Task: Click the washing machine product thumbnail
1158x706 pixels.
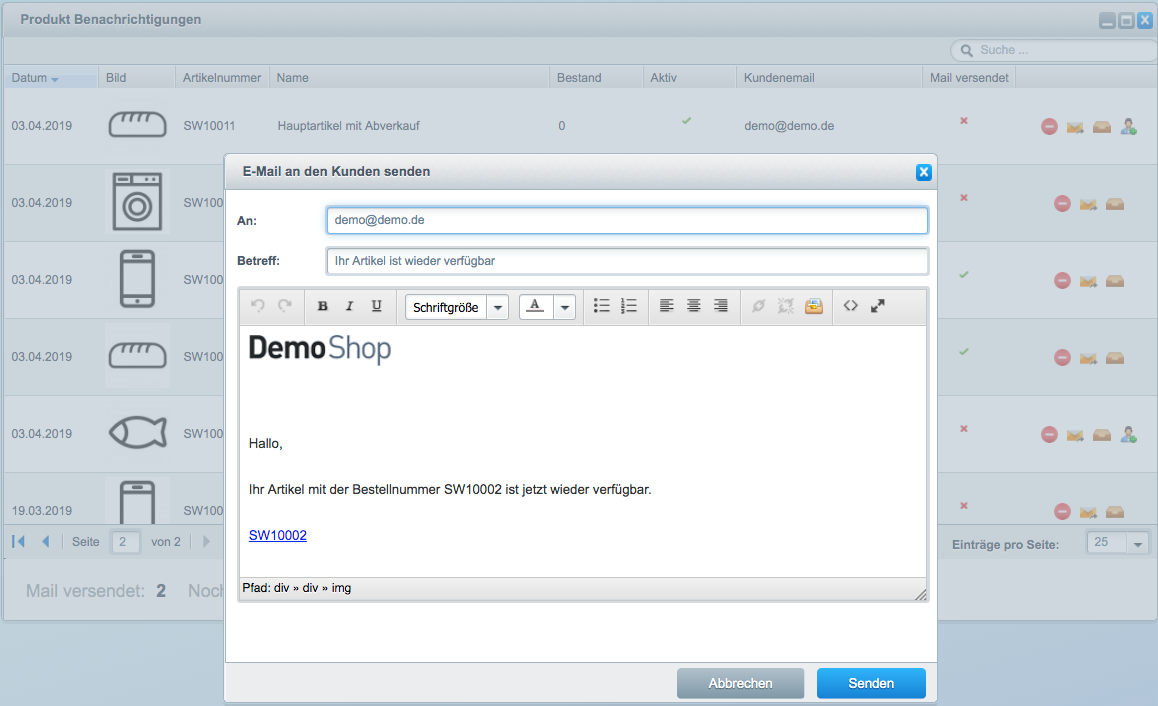Action: point(137,202)
